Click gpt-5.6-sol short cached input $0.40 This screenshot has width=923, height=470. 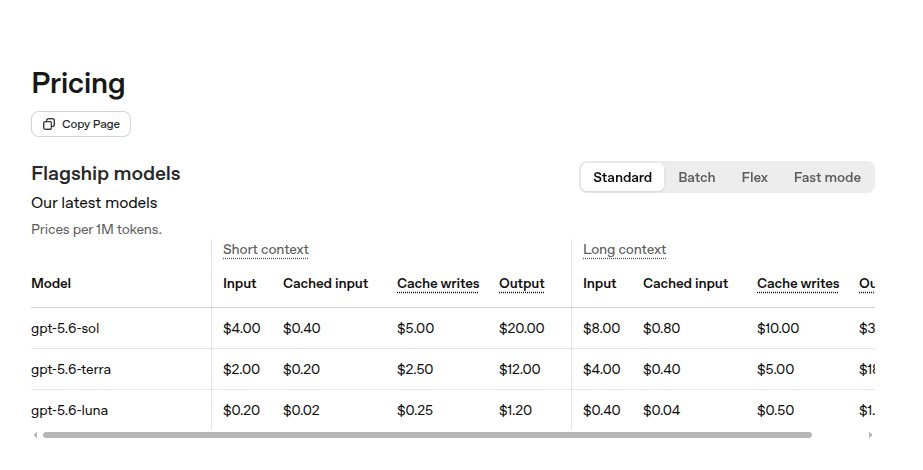[x=301, y=328]
